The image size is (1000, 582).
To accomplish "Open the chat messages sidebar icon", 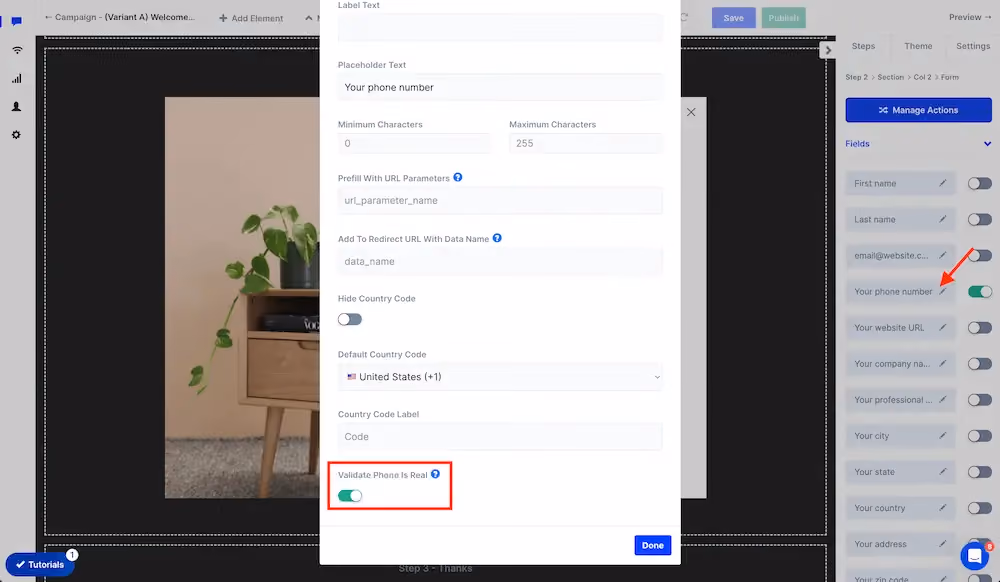I will [x=17, y=21].
